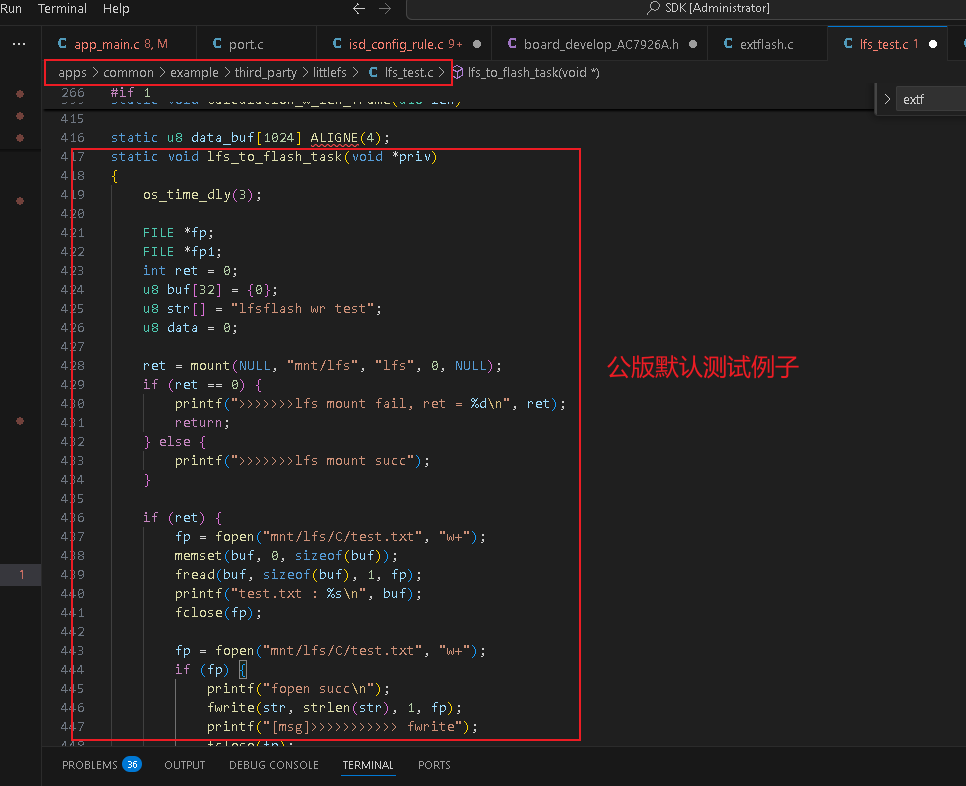Image resolution: width=966 pixels, height=786 pixels.
Task: Switch to the port.c tab
Action: pos(256,44)
